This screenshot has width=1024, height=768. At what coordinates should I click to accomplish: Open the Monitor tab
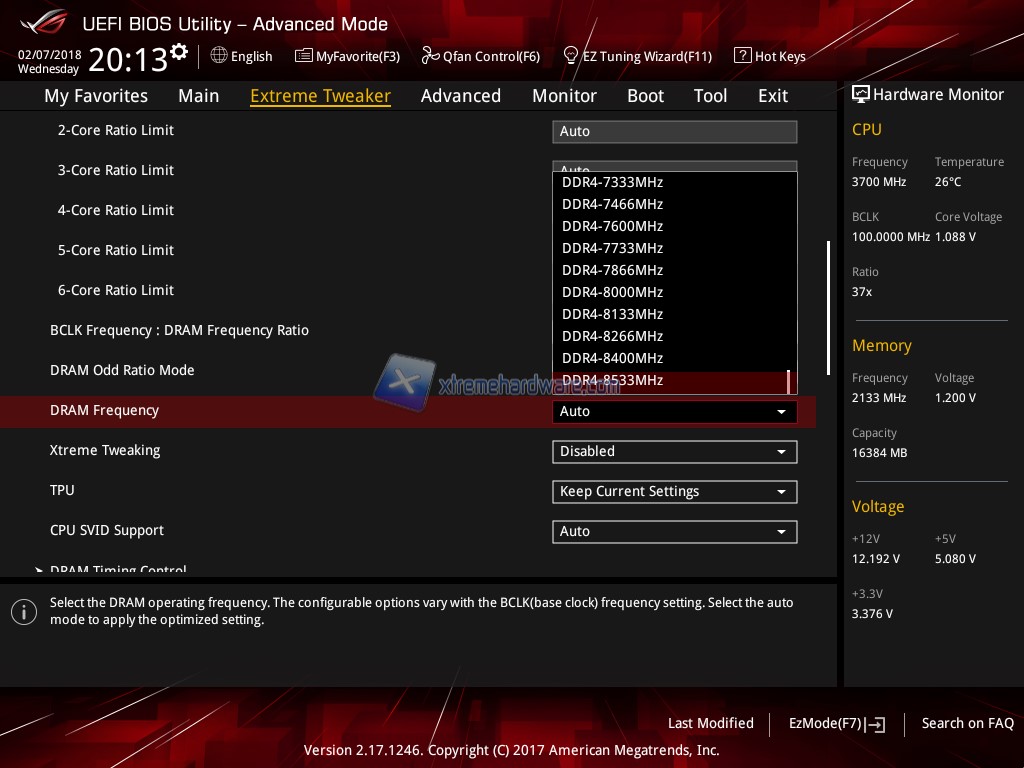(x=564, y=96)
